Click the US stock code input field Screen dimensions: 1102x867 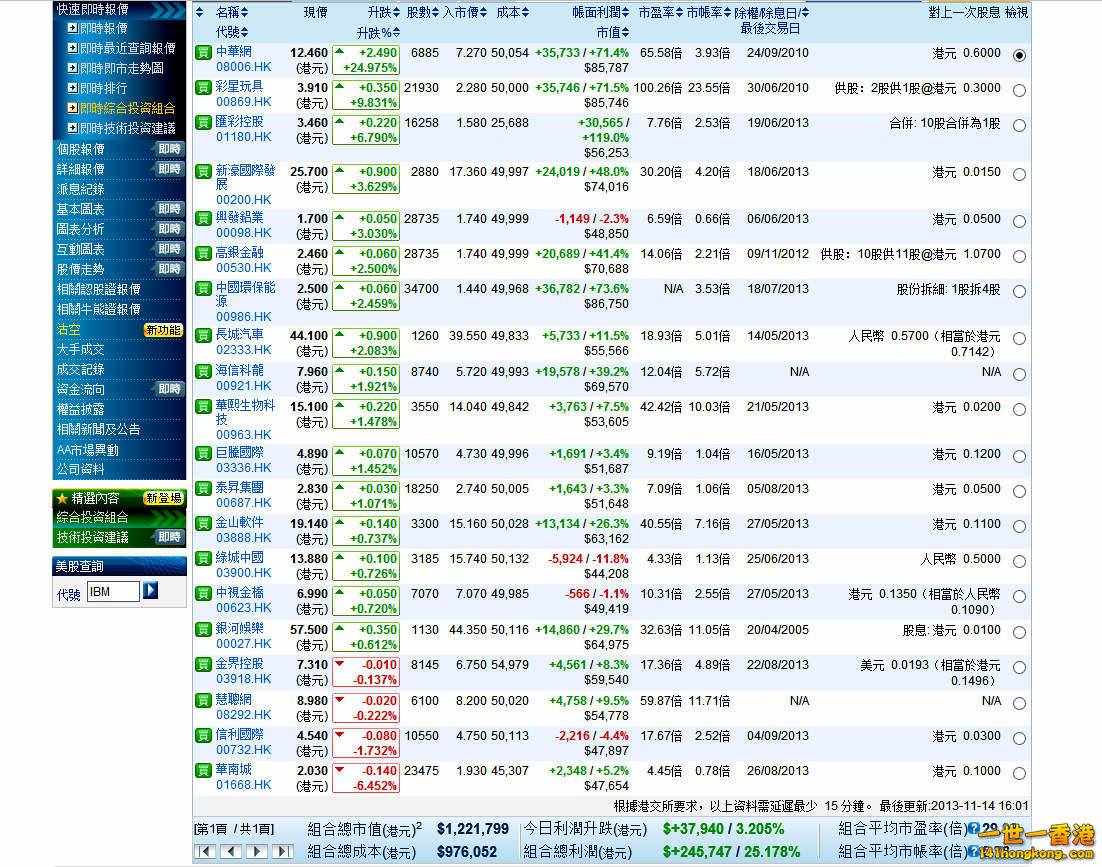113,592
